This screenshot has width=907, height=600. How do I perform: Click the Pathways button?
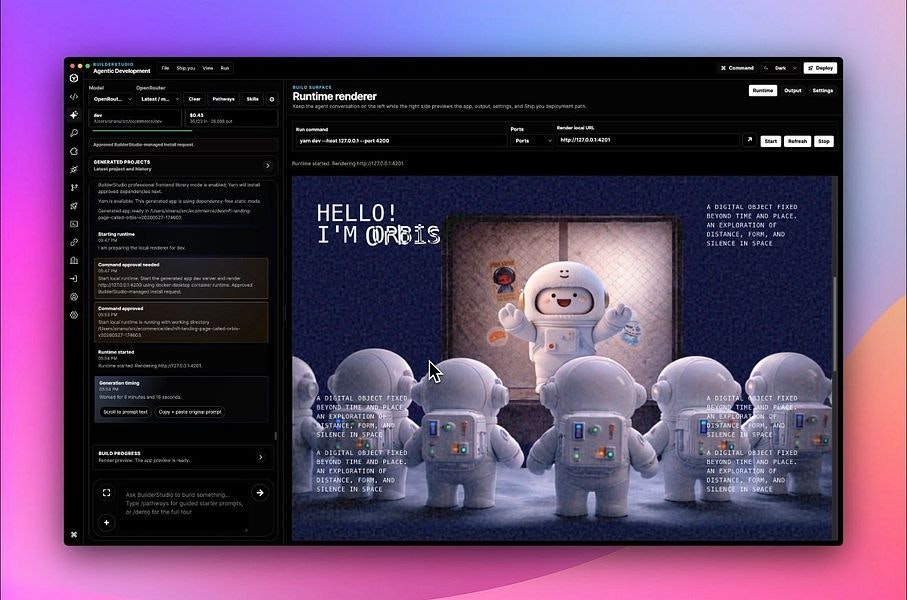[223, 99]
